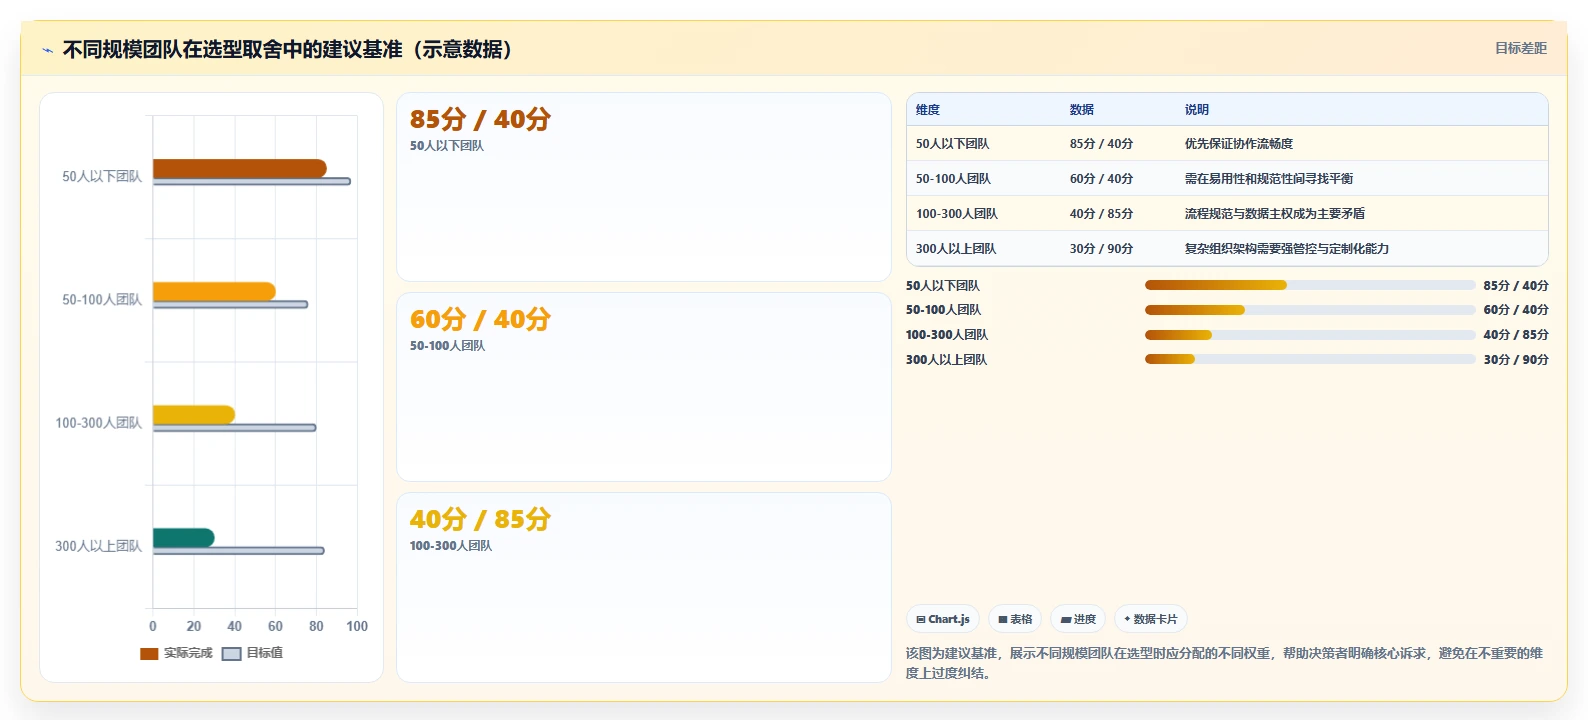Click the chart axis label 100-300人团队
Viewport: 1588px width, 720px height.
[98, 423]
